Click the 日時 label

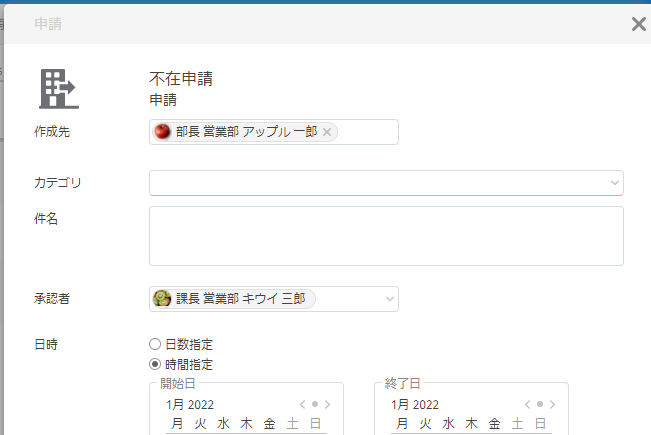46,344
